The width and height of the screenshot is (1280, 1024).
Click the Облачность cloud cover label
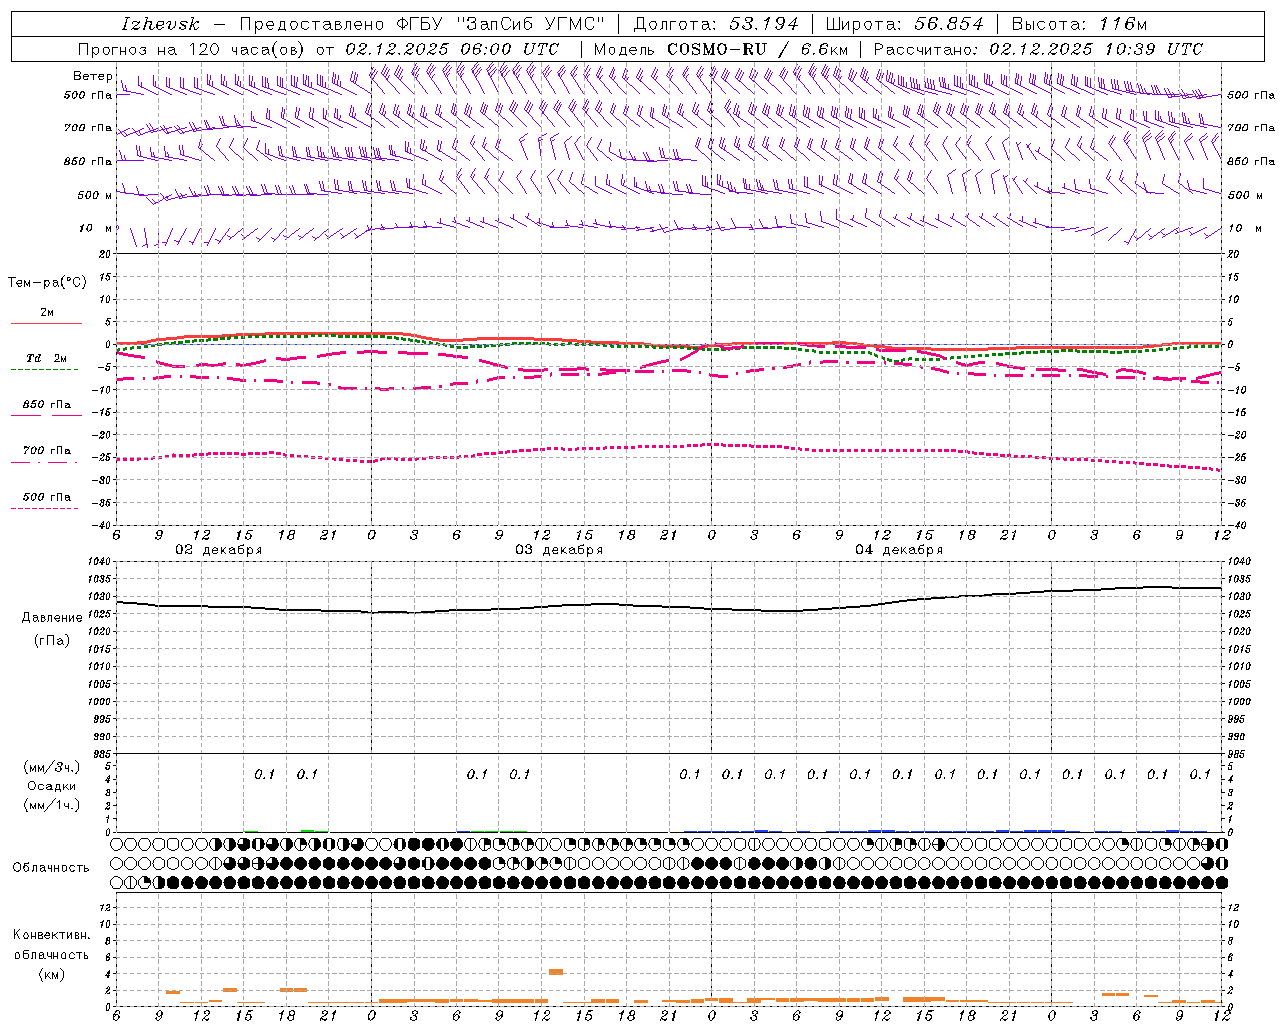50,867
